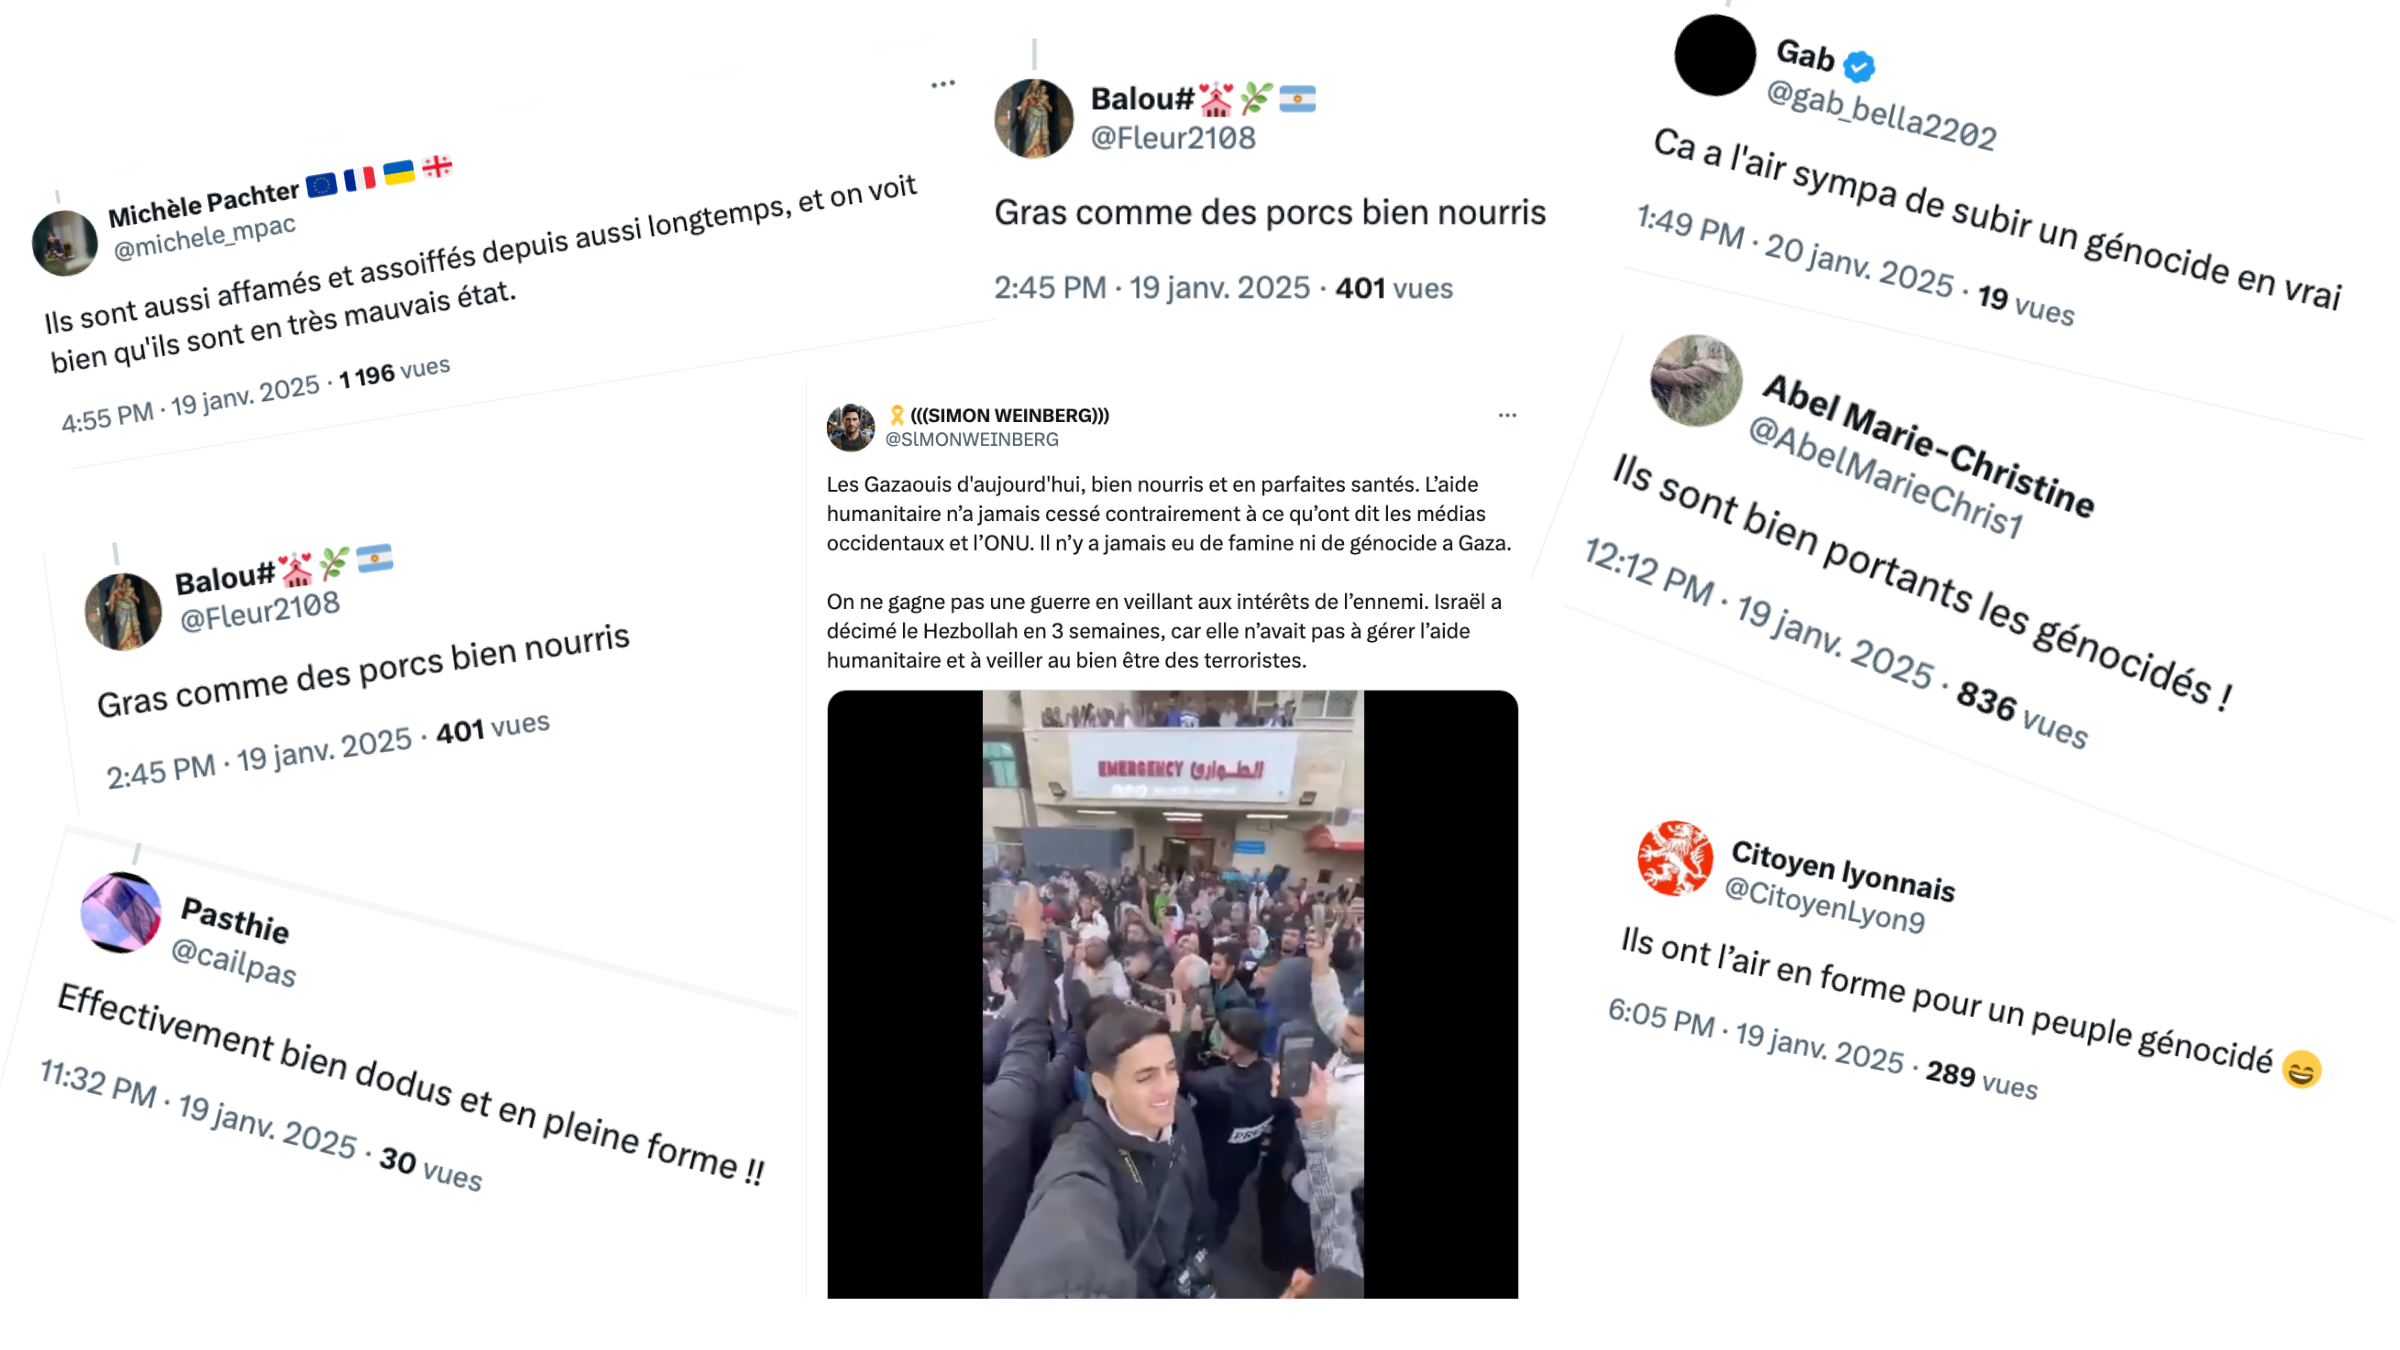
Task: Open the @AbelMarieChris1 handle link
Action: tap(1886, 477)
